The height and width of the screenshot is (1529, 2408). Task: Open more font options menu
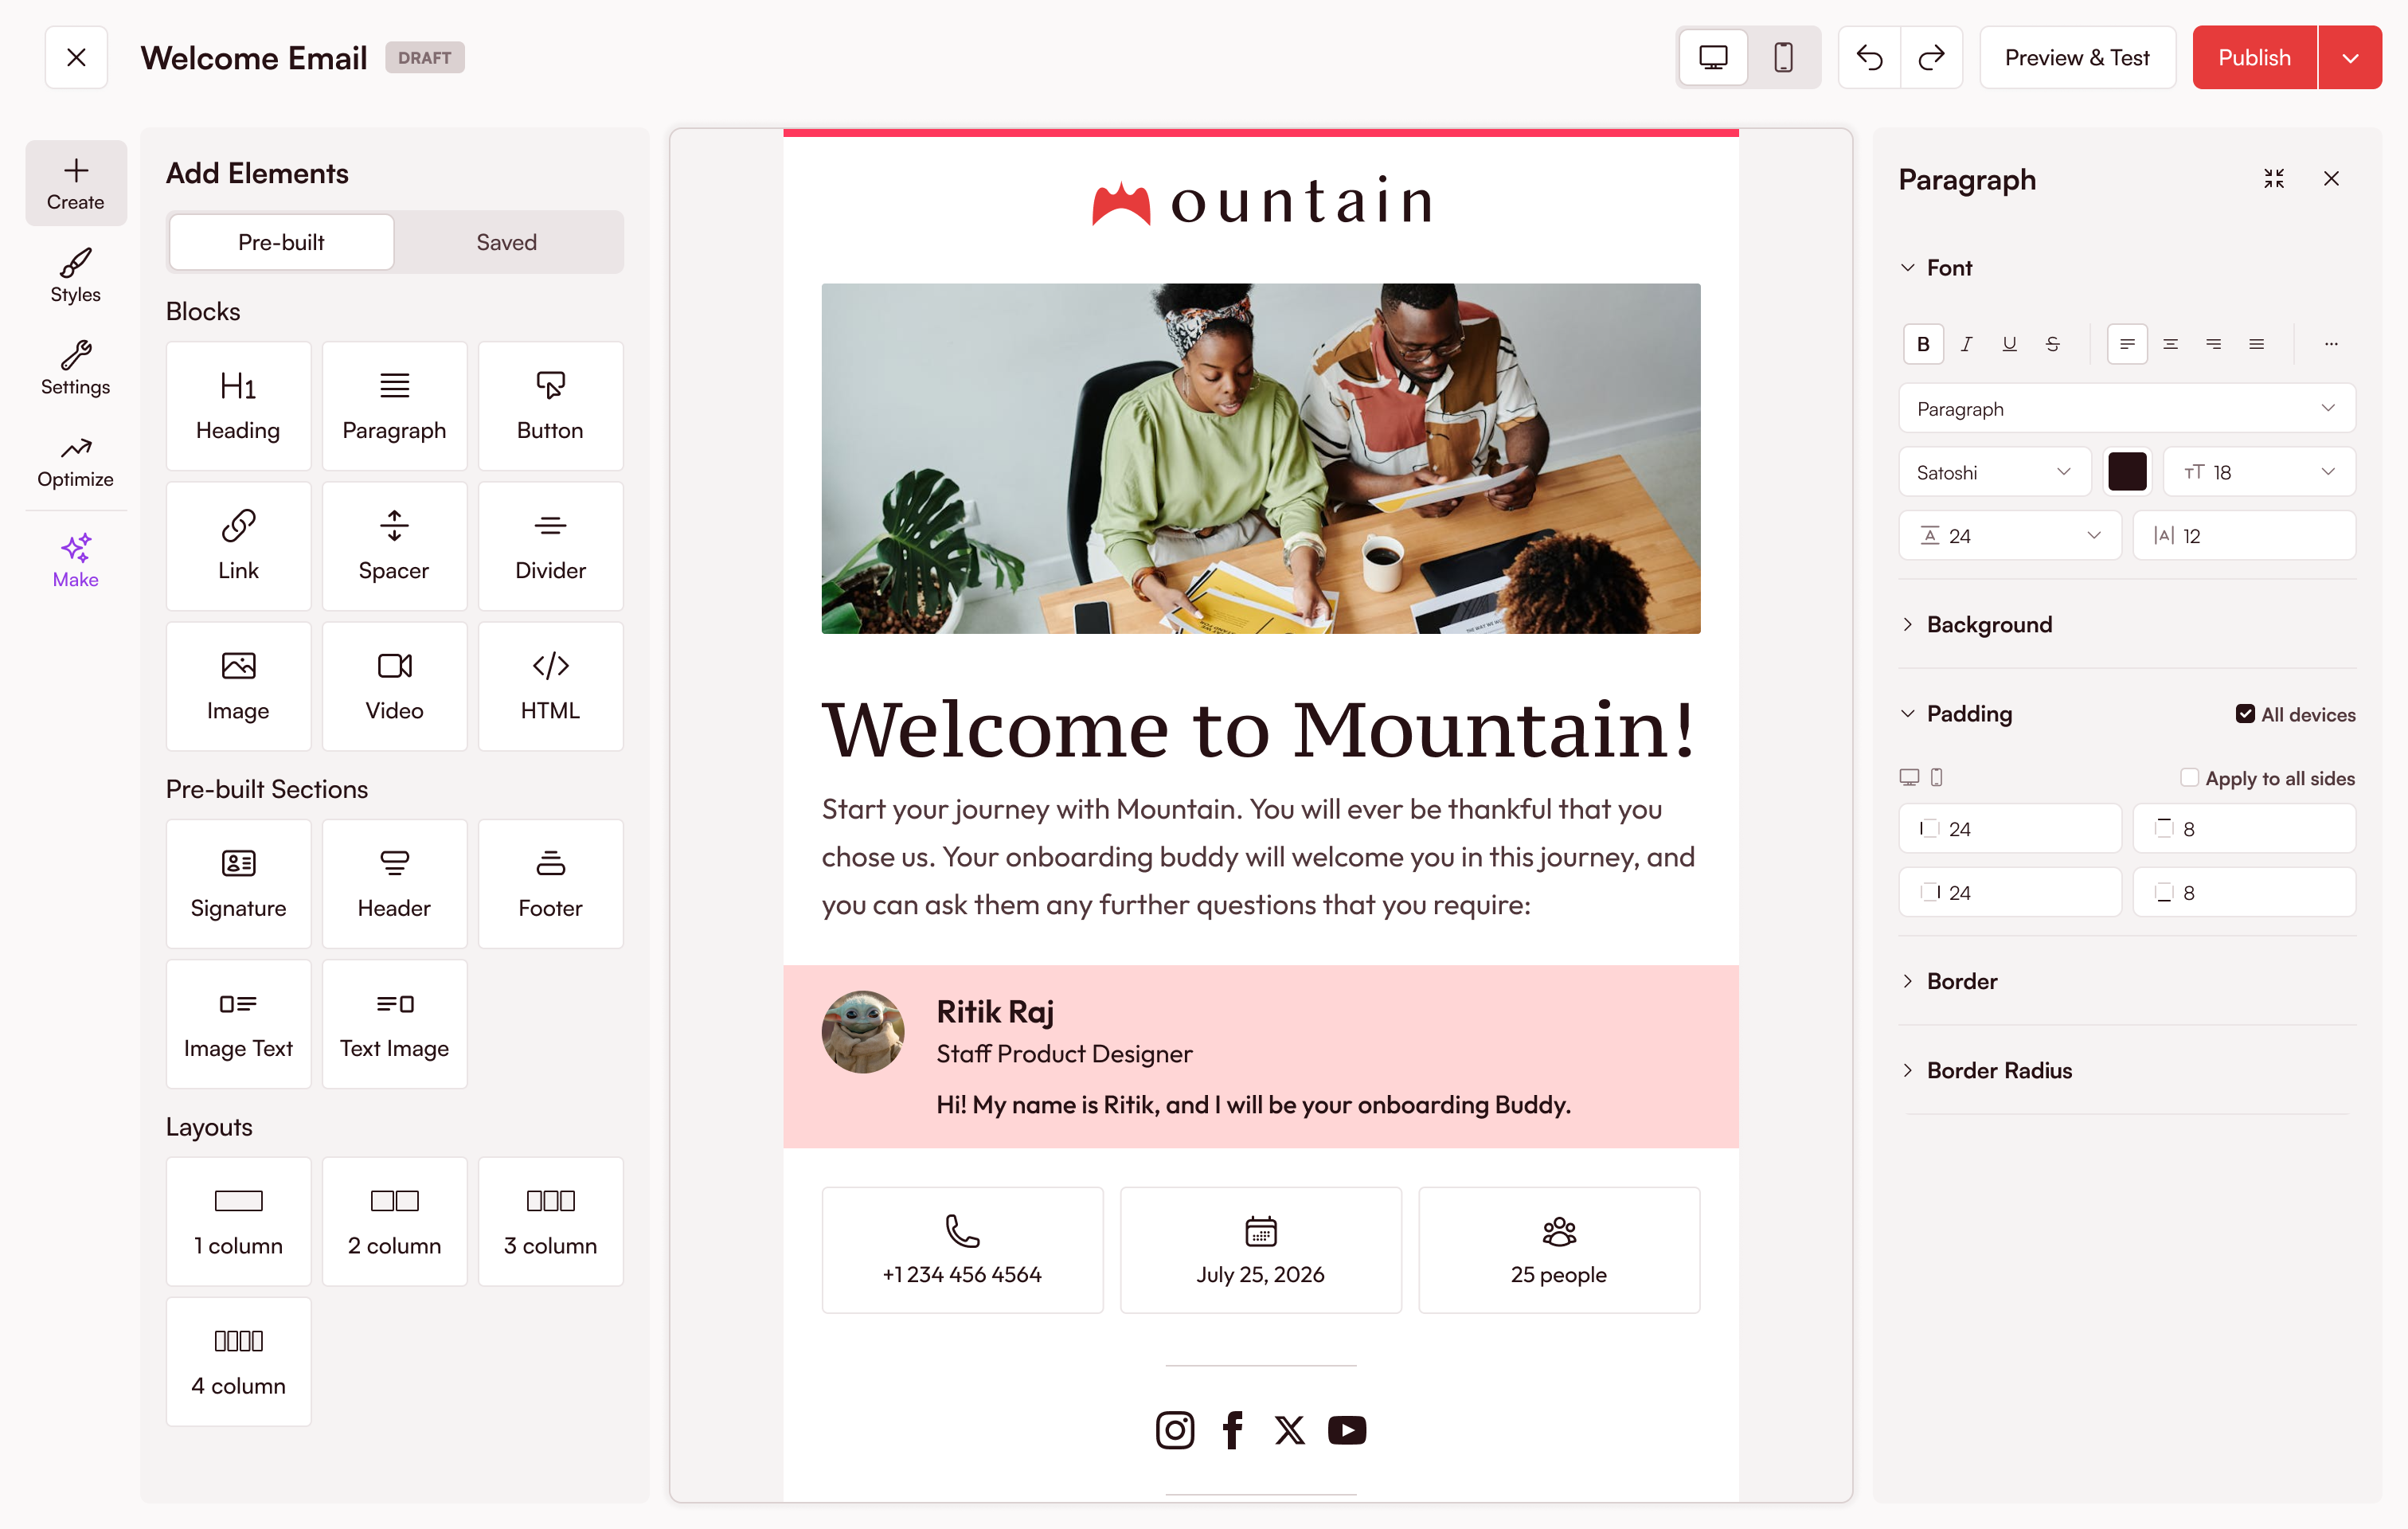coord(2331,344)
